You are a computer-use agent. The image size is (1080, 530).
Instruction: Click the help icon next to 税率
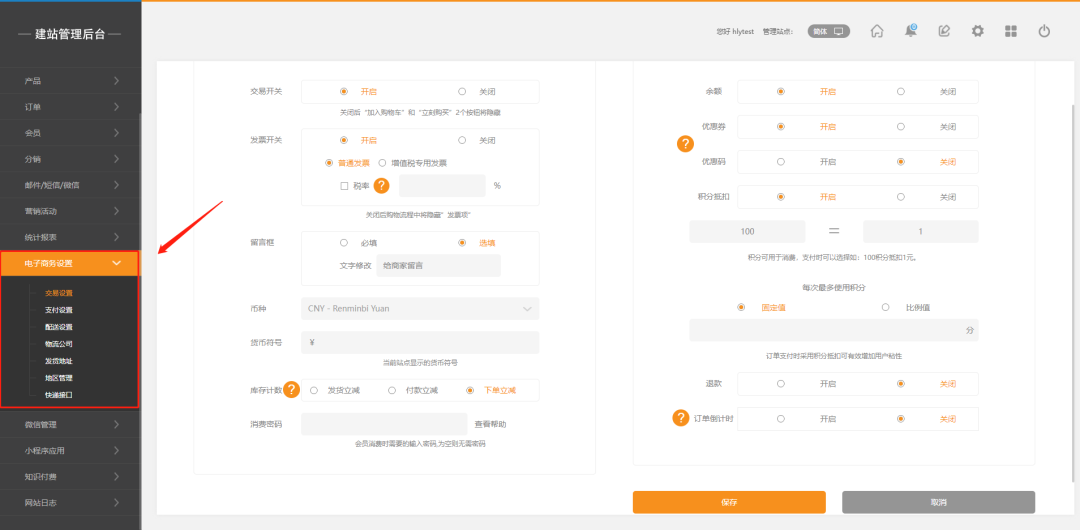point(381,185)
